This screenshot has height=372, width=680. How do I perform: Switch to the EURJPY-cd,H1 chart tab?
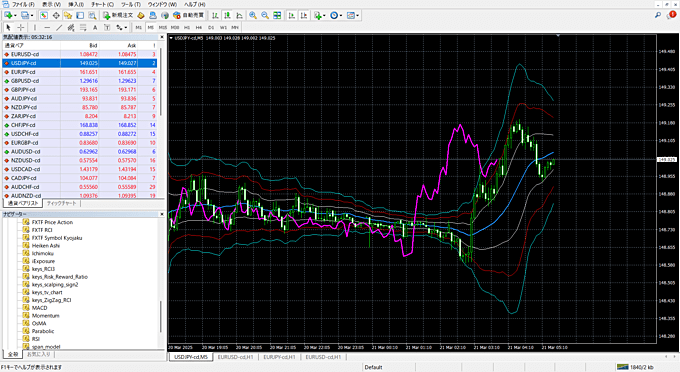[x=279, y=357]
